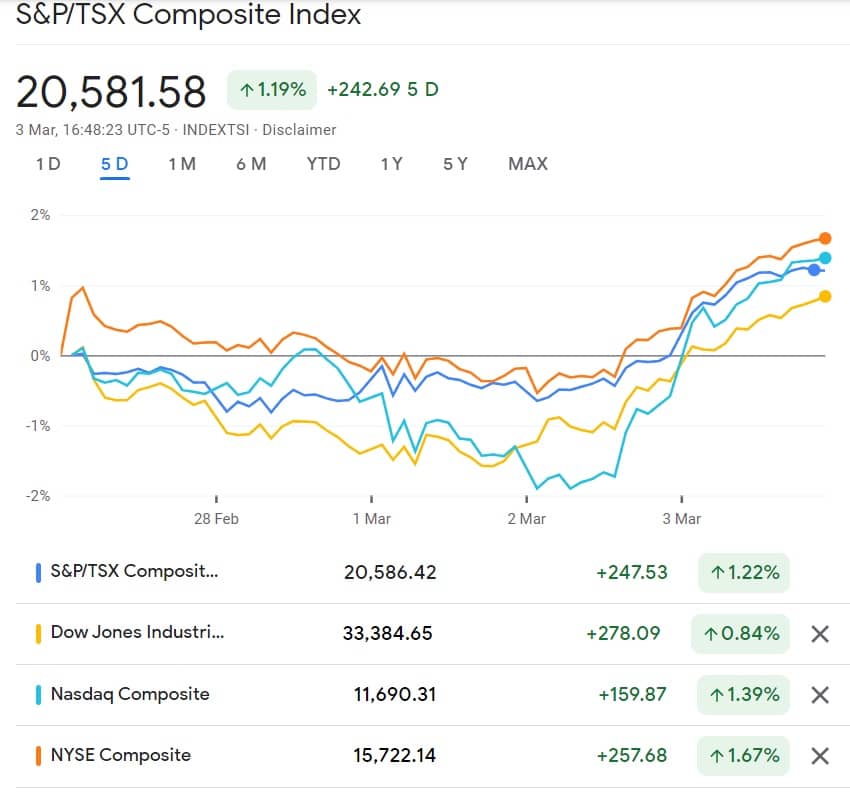Click the 1 Mar date label on chart

point(371,519)
